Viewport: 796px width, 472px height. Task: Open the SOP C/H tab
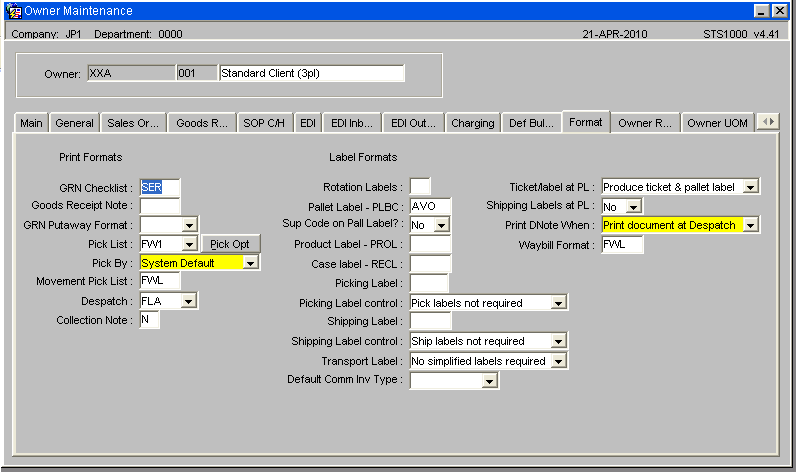[x=264, y=123]
